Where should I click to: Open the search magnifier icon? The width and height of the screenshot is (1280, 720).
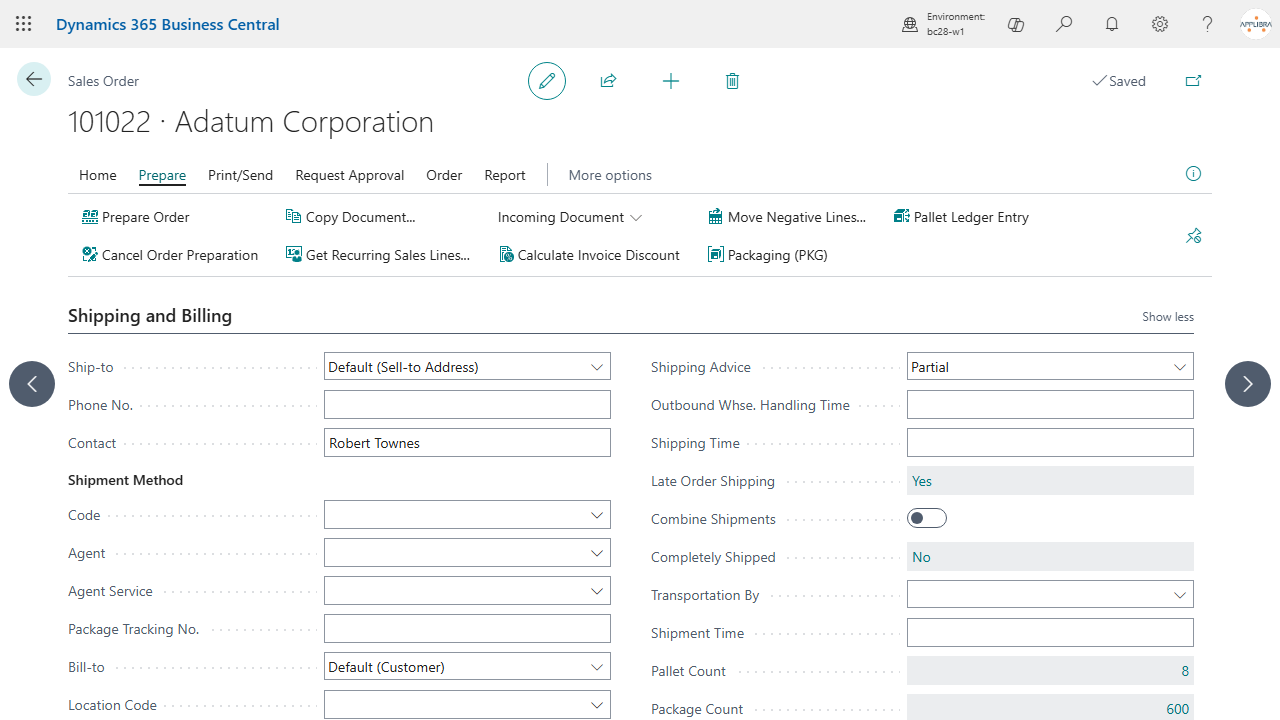click(1064, 24)
